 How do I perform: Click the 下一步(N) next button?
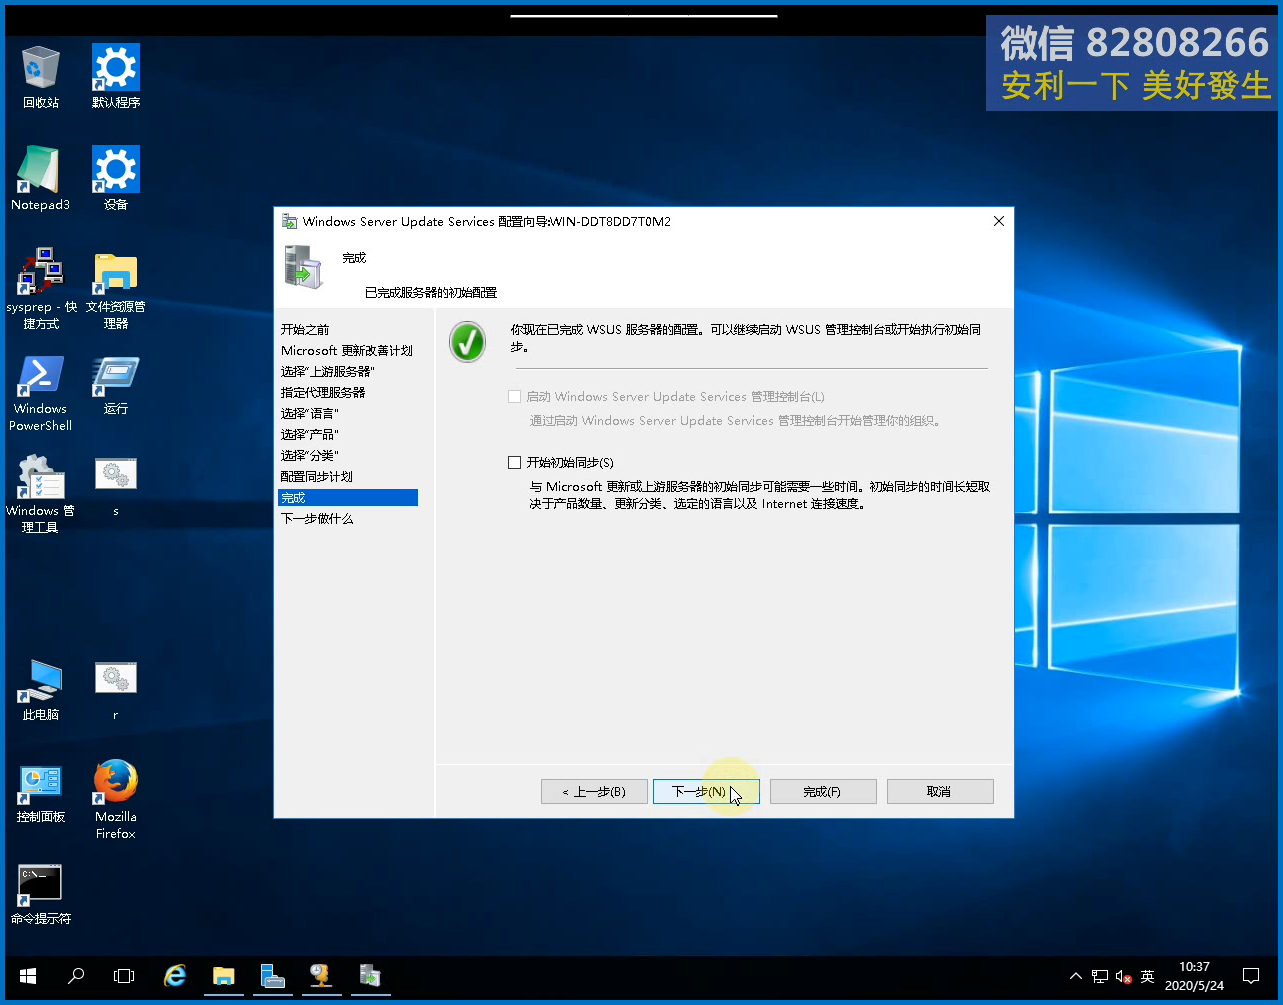(x=706, y=791)
